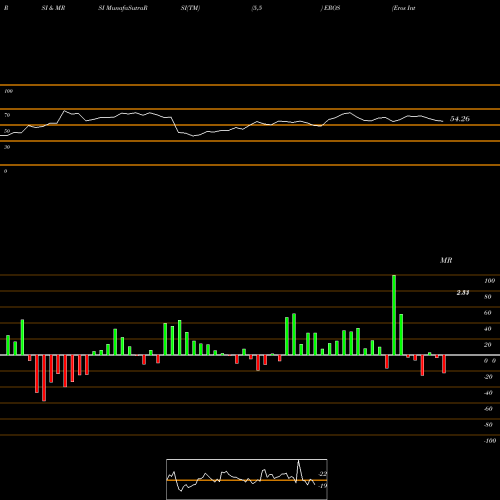Click the RSI current value 54.26
The width and height of the screenshot is (500, 500).
(460, 119)
